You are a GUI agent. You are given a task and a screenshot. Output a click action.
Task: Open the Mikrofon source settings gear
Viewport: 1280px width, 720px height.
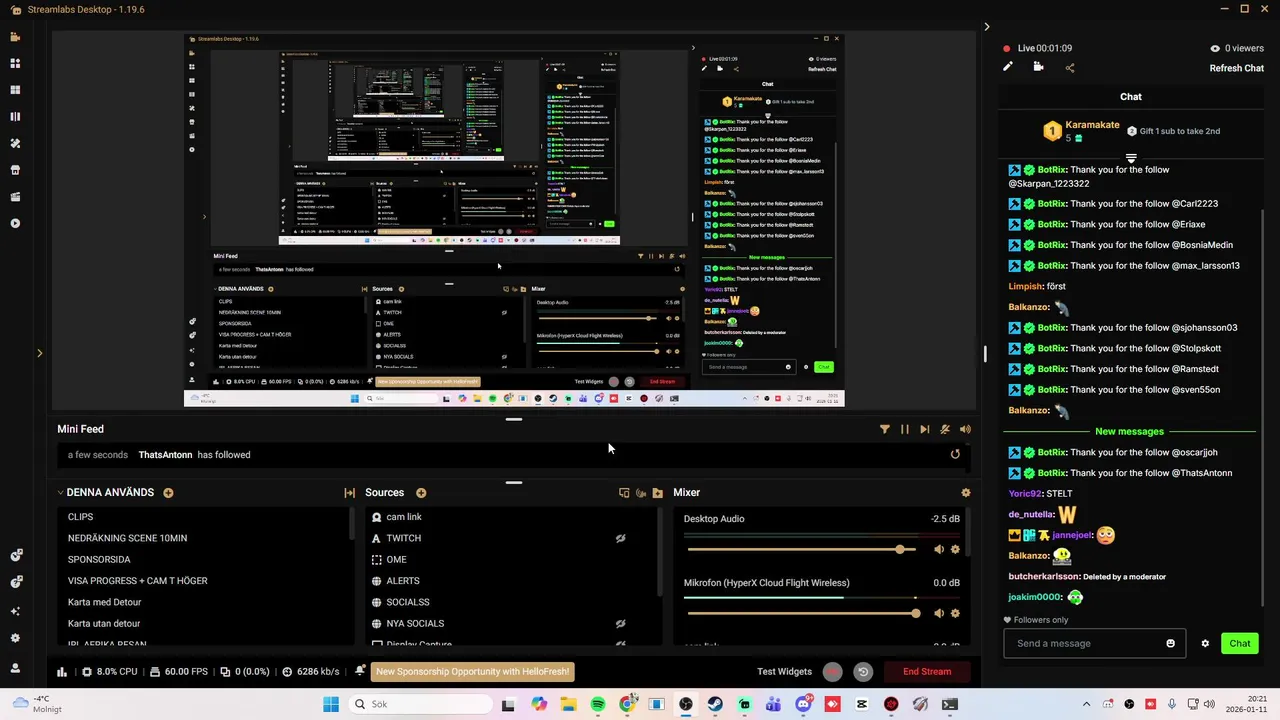(955, 614)
